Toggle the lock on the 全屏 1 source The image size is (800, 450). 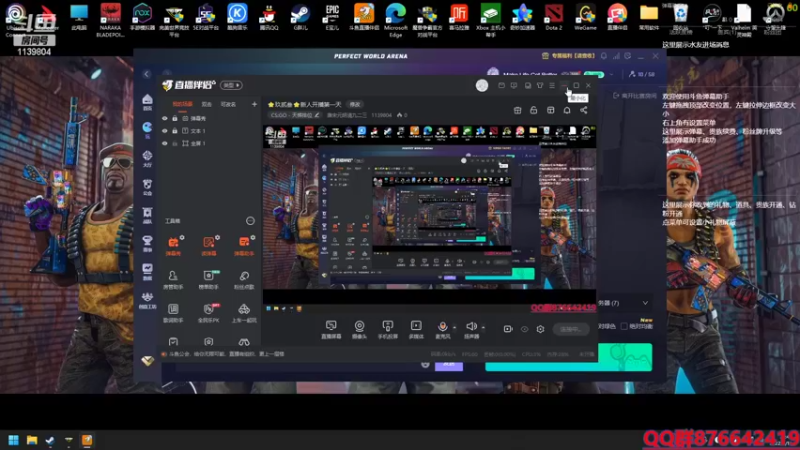click(x=174, y=144)
